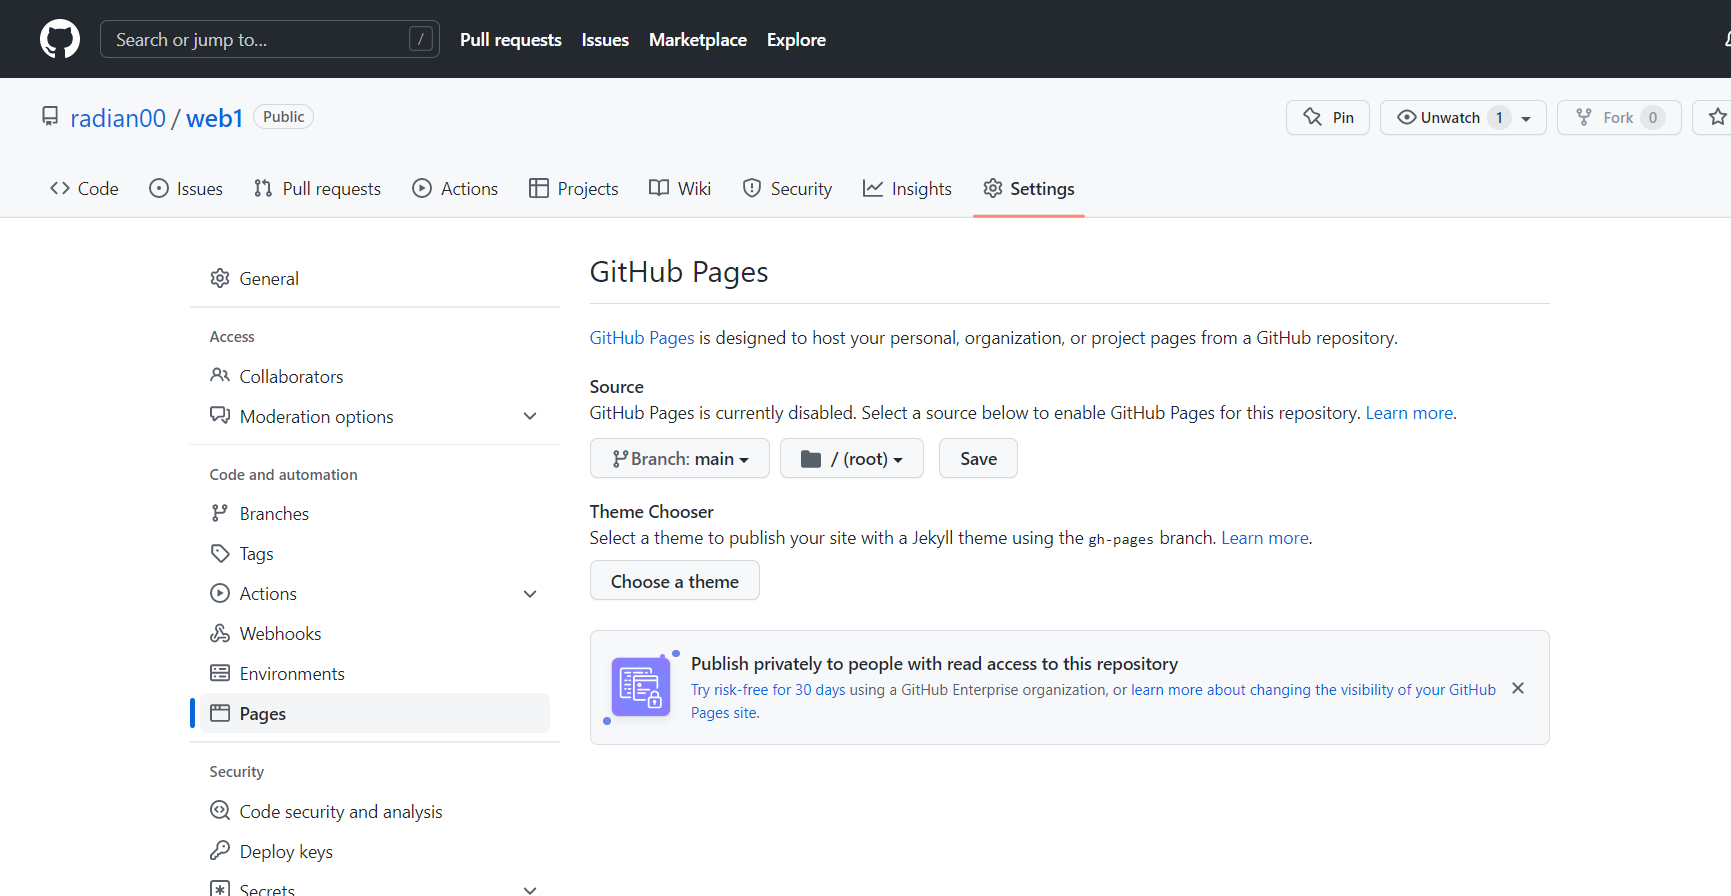Click the General gear icon in sidebar
Image resolution: width=1731 pixels, height=896 pixels.
[x=220, y=278]
